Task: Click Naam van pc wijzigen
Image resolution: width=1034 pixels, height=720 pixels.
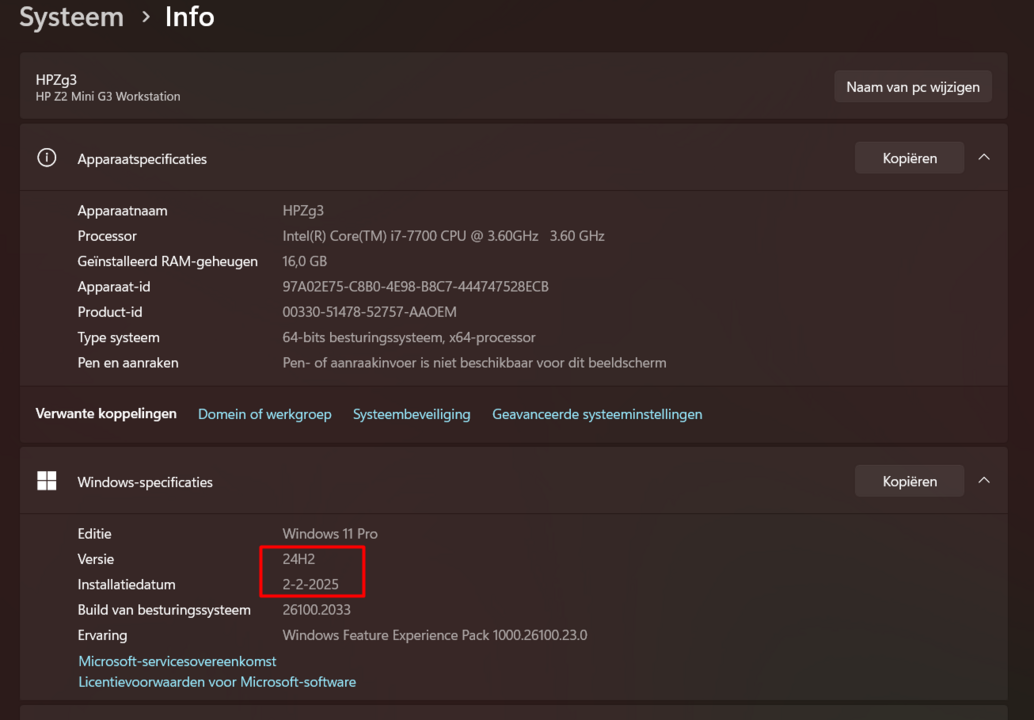Action: 912,86
